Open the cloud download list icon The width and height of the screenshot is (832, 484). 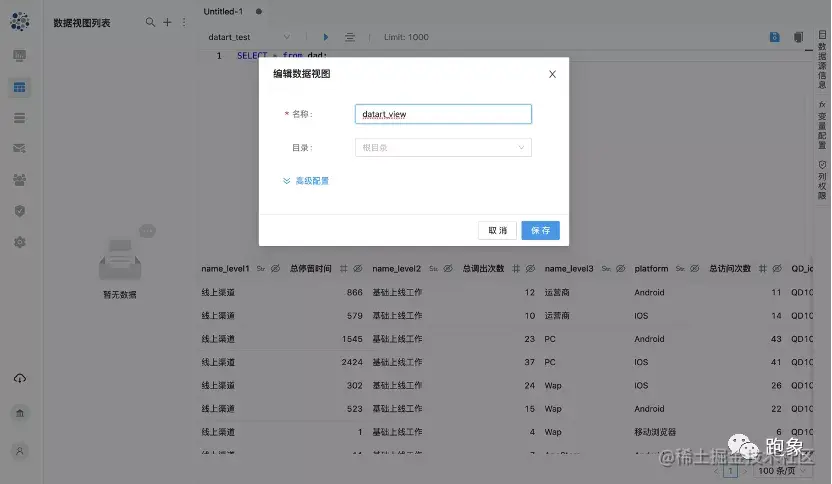pos(20,378)
